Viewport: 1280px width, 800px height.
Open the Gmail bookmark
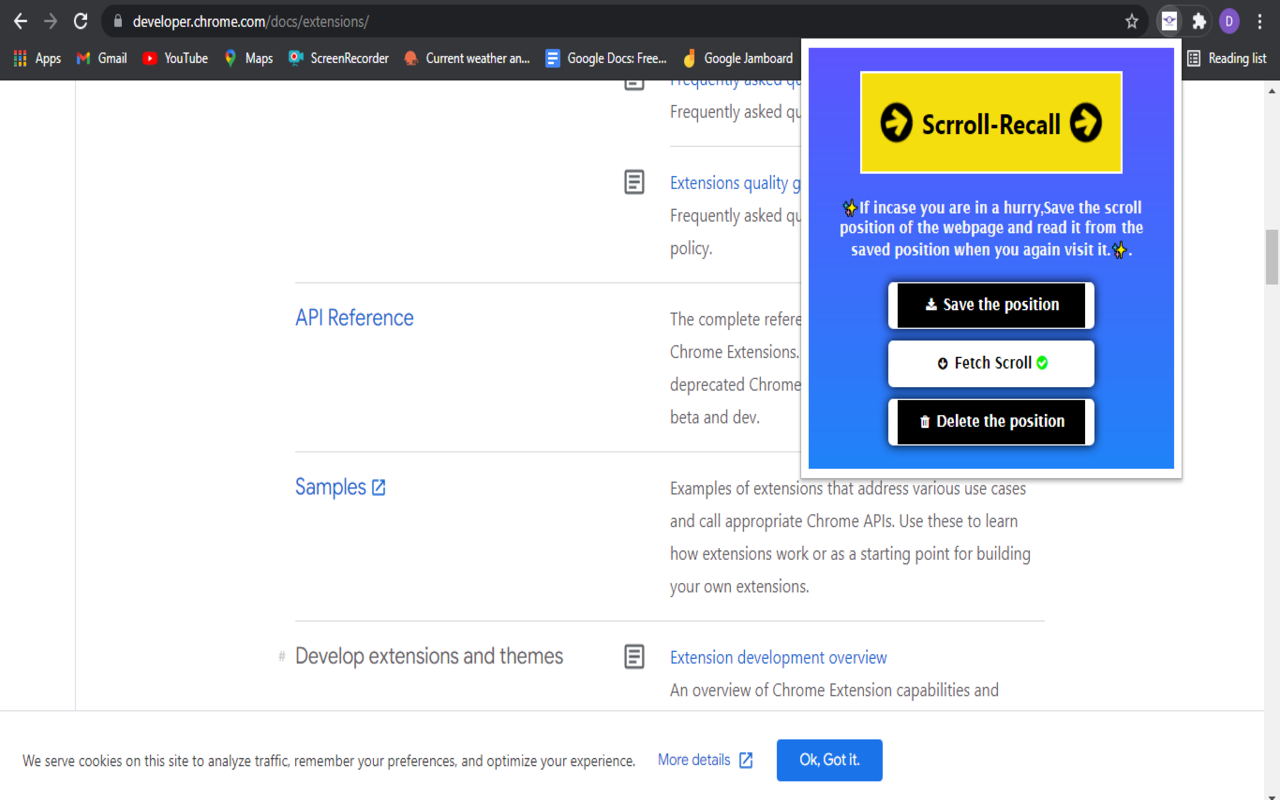click(102, 58)
